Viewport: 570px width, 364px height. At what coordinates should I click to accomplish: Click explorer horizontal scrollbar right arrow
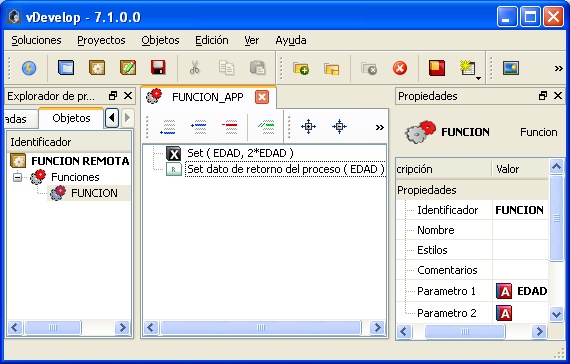tap(123, 328)
